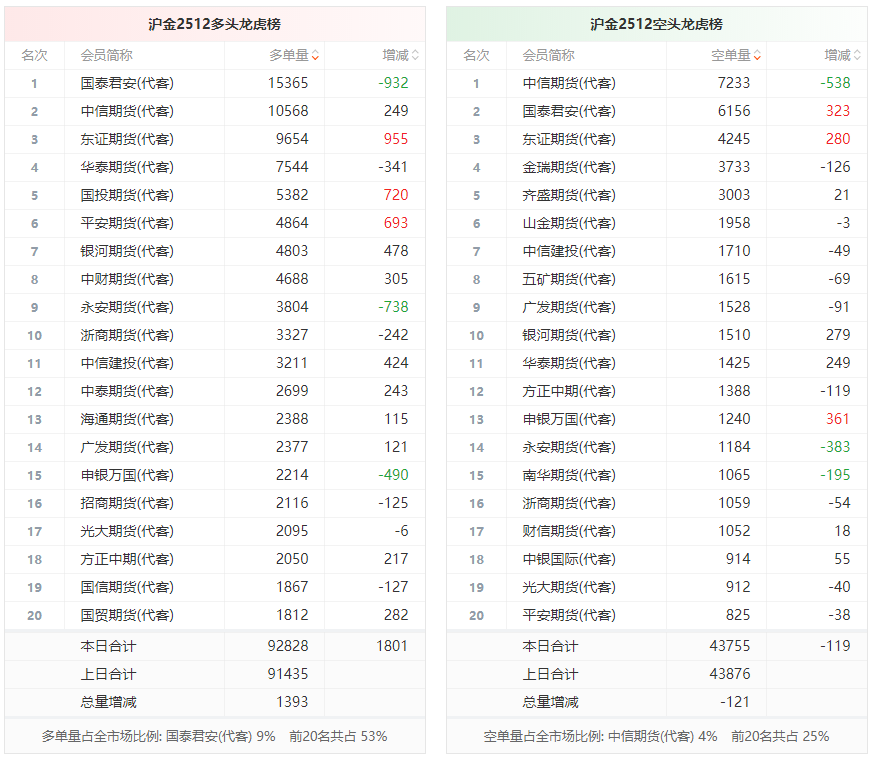
Task: Click short 总量增减 value -121
Action: (x=735, y=702)
